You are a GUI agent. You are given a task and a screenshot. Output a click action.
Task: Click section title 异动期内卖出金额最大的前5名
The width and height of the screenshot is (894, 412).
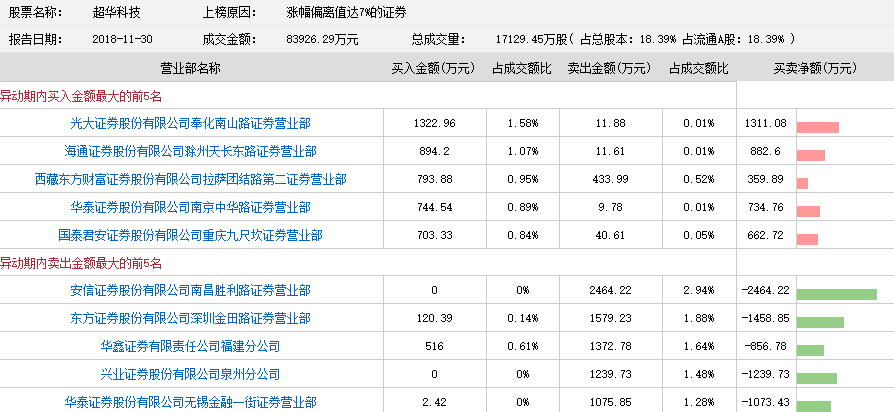click(81, 264)
